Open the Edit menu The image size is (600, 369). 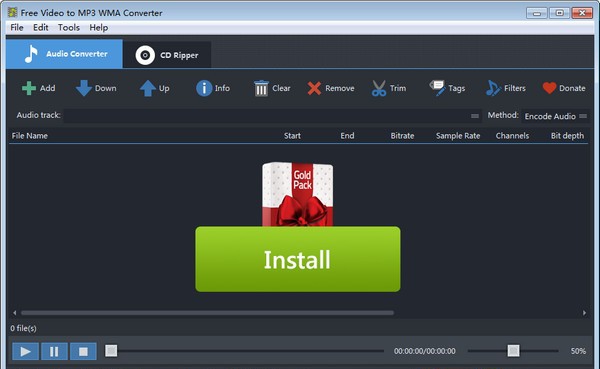pos(41,28)
